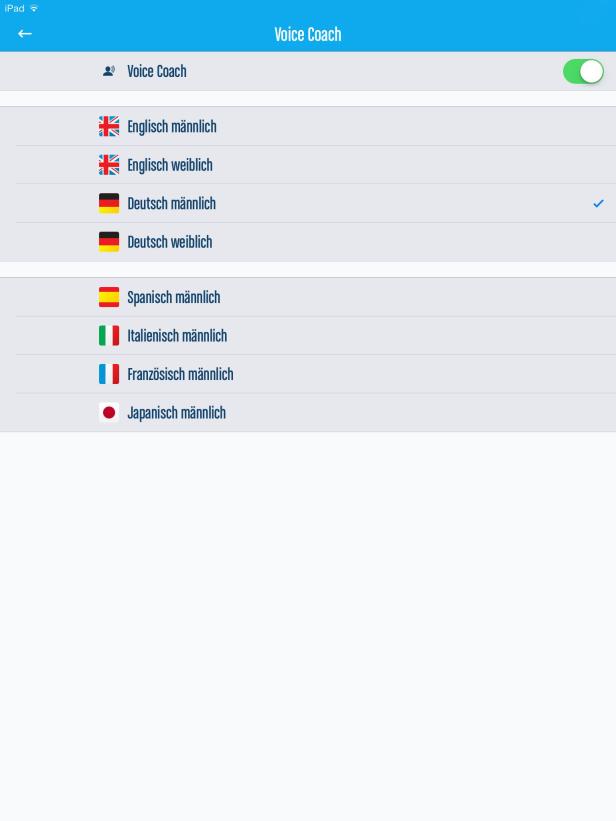Click the Japanese flag icon
616x821 pixels.
(109, 413)
